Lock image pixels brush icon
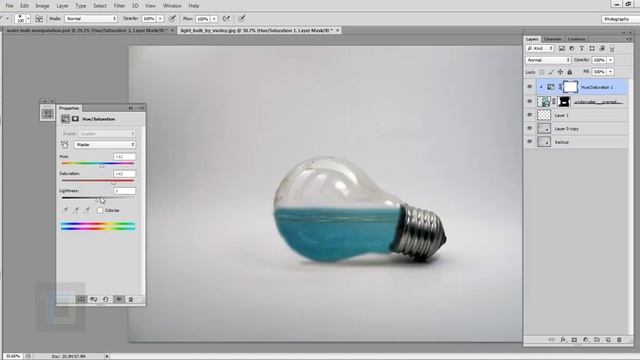 click(x=551, y=72)
